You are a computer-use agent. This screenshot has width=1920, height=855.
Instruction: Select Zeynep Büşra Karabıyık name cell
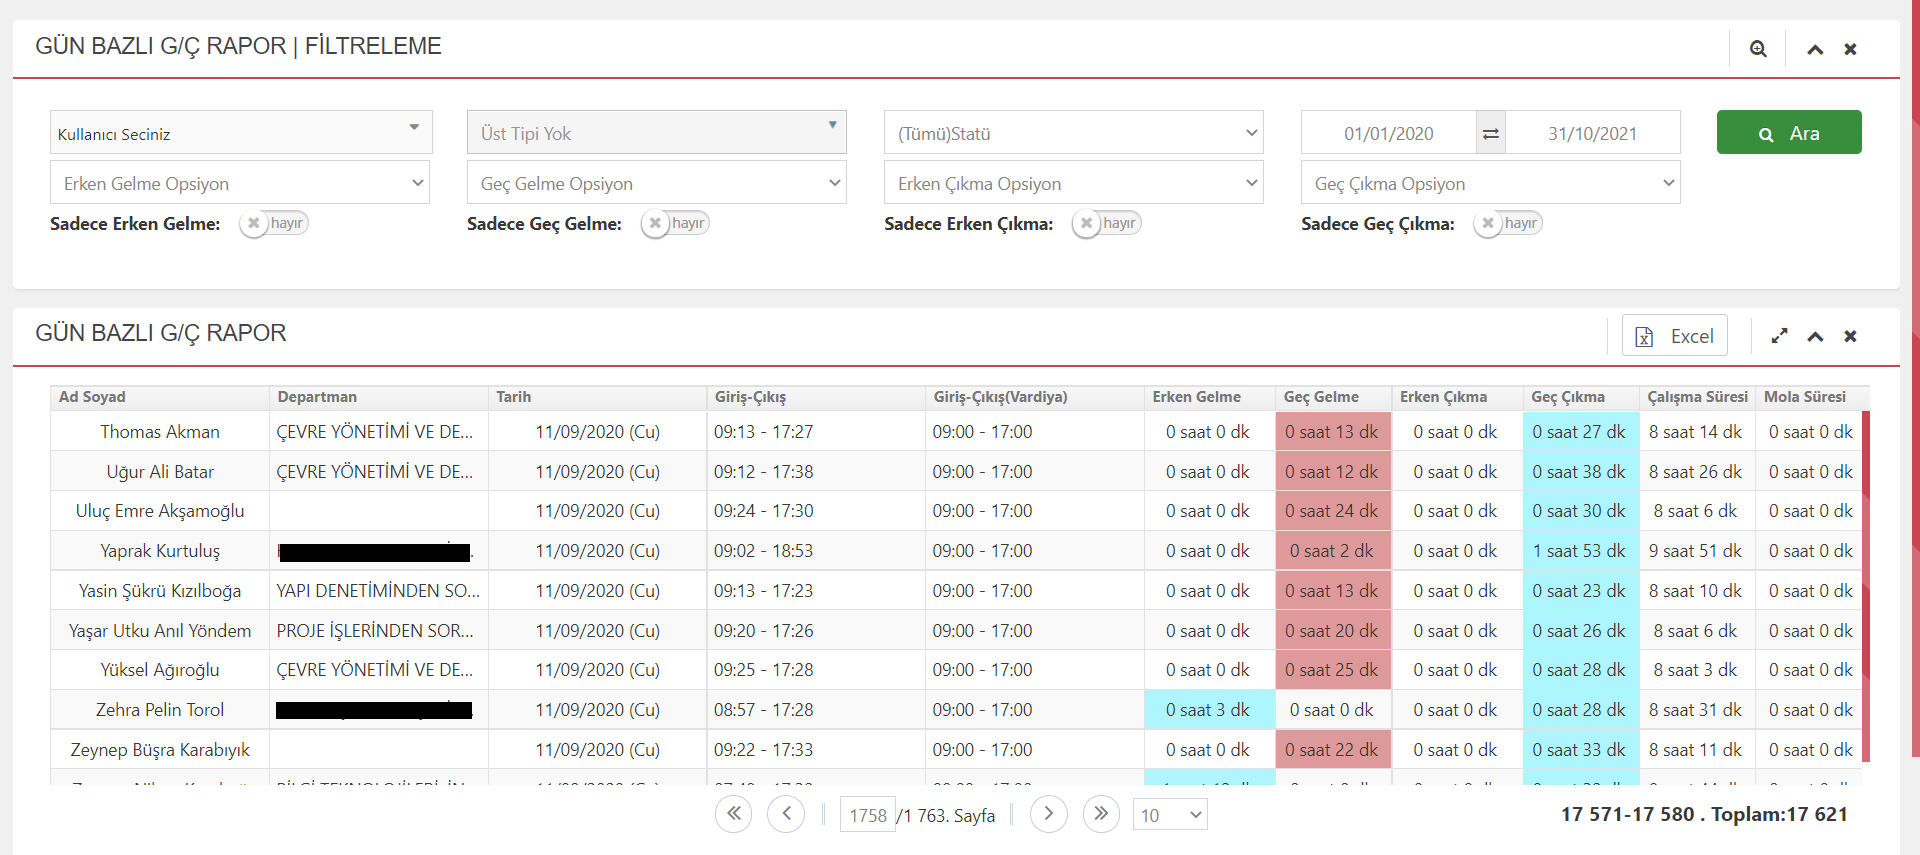[160, 750]
